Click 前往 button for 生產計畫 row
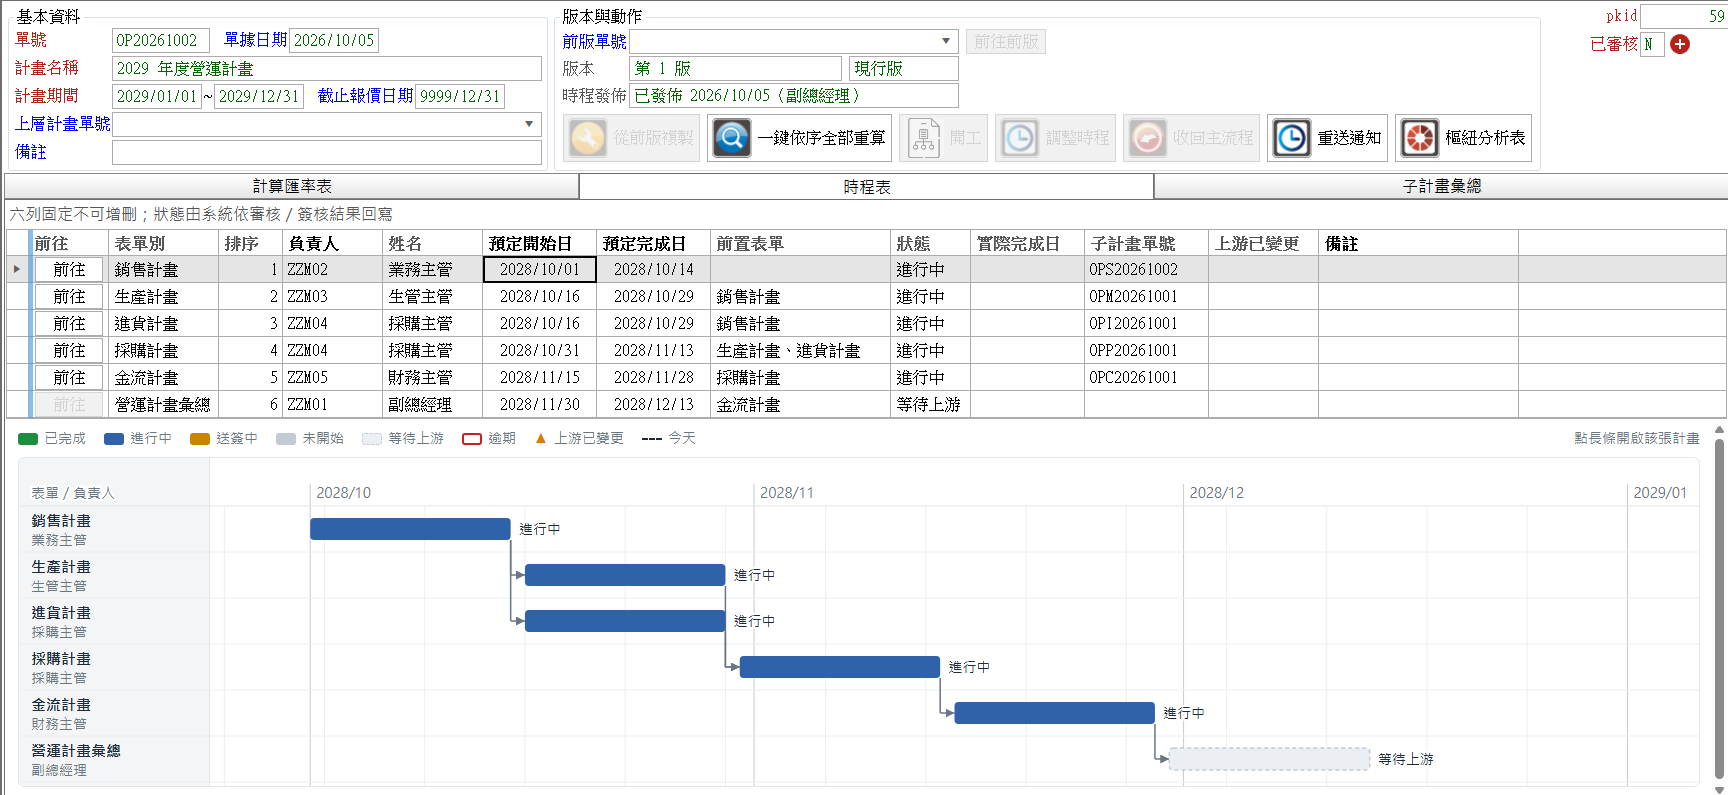Viewport: 1728px width, 795px height. 69,297
